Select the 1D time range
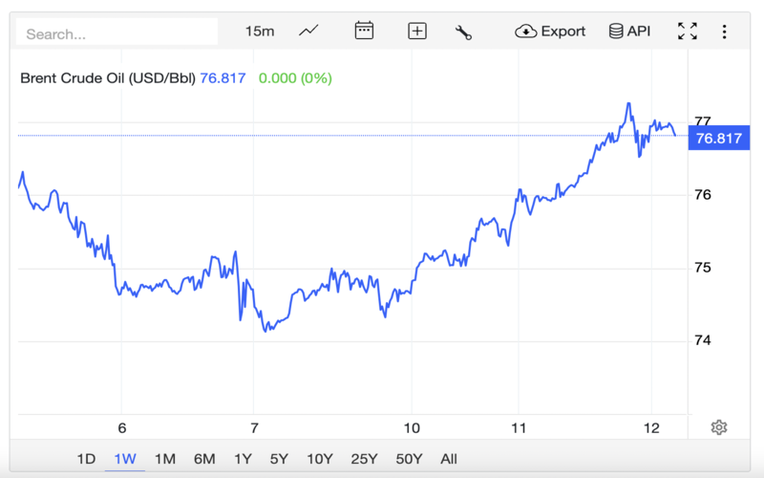The image size is (764, 478). pyautogui.click(x=86, y=459)
